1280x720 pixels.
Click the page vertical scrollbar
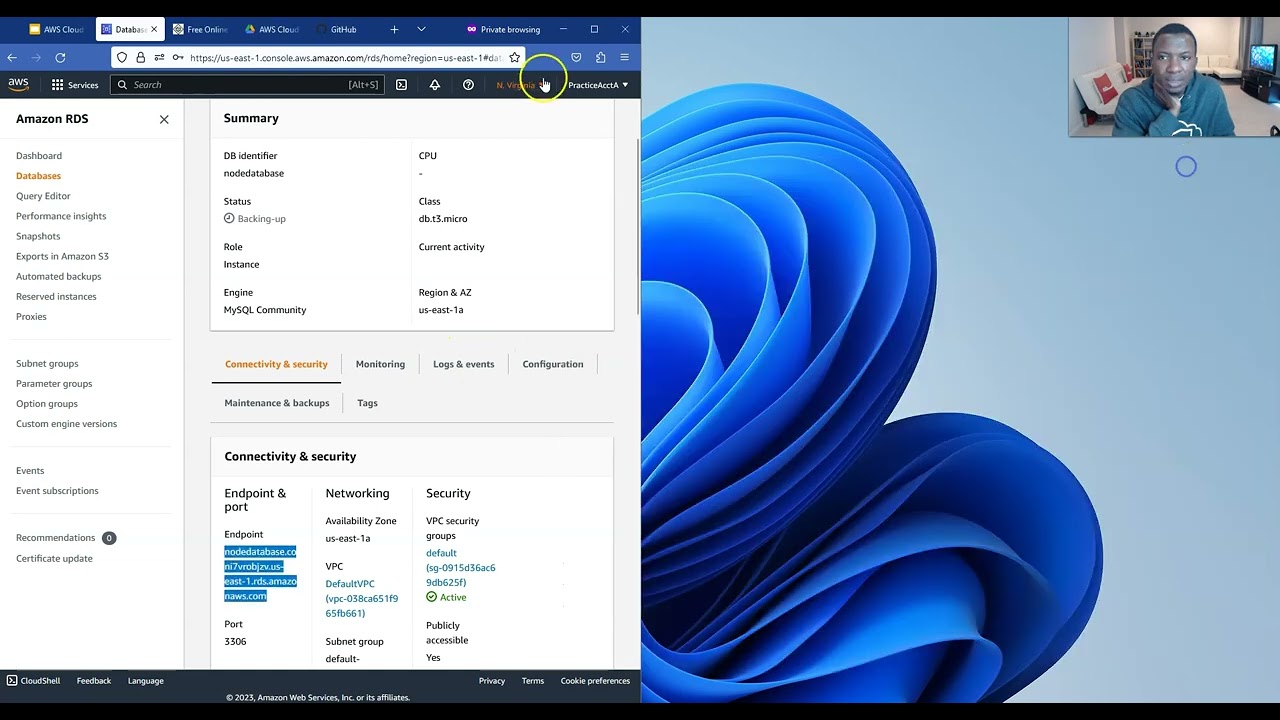click(x=638, y=226)
